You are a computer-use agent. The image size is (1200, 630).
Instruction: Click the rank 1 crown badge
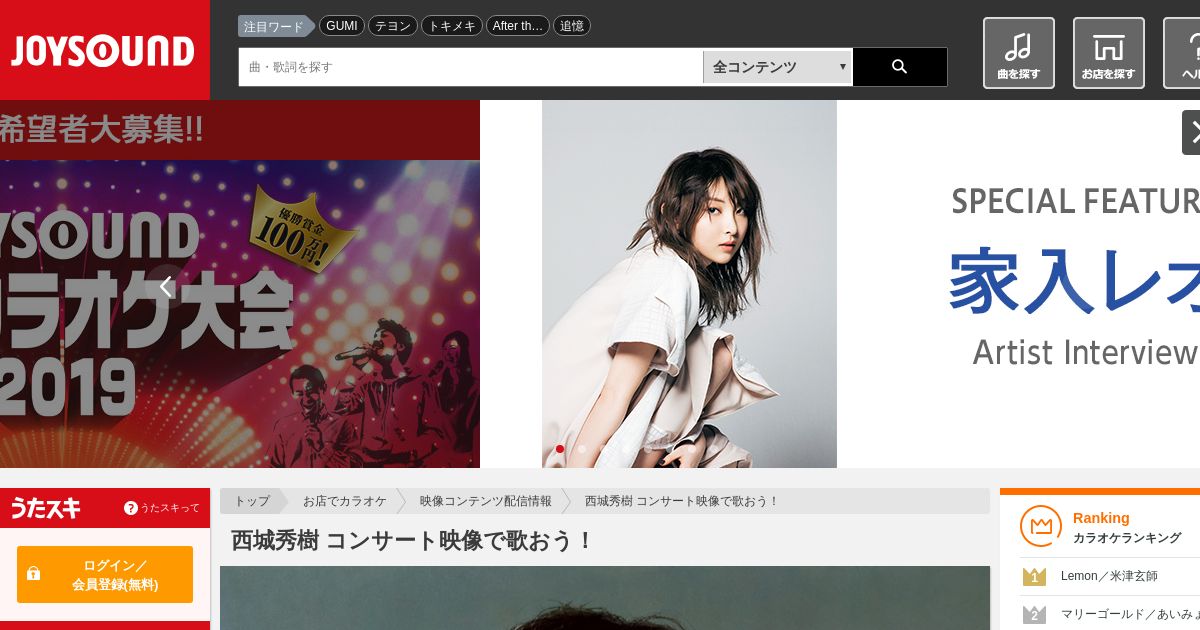tap(1034, 577)
